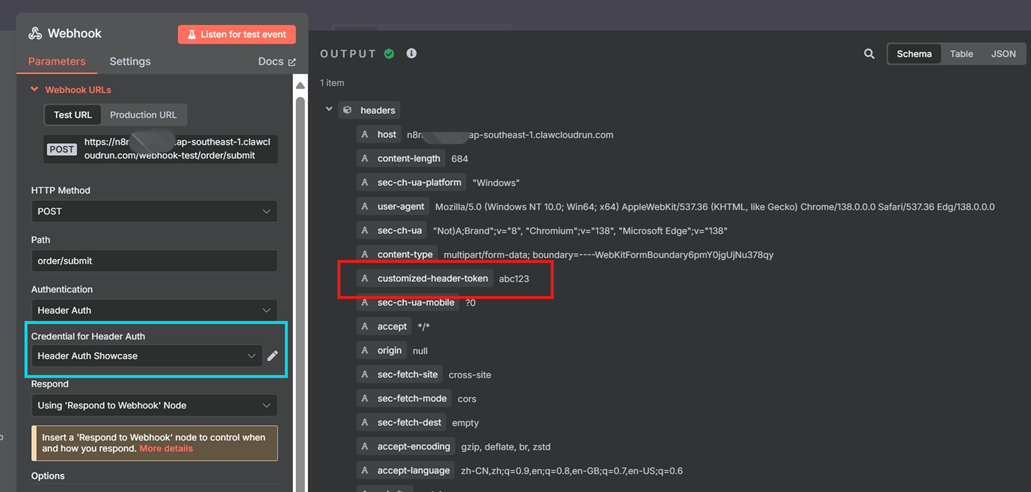Collapse the headers tree node

pos(329,110)
